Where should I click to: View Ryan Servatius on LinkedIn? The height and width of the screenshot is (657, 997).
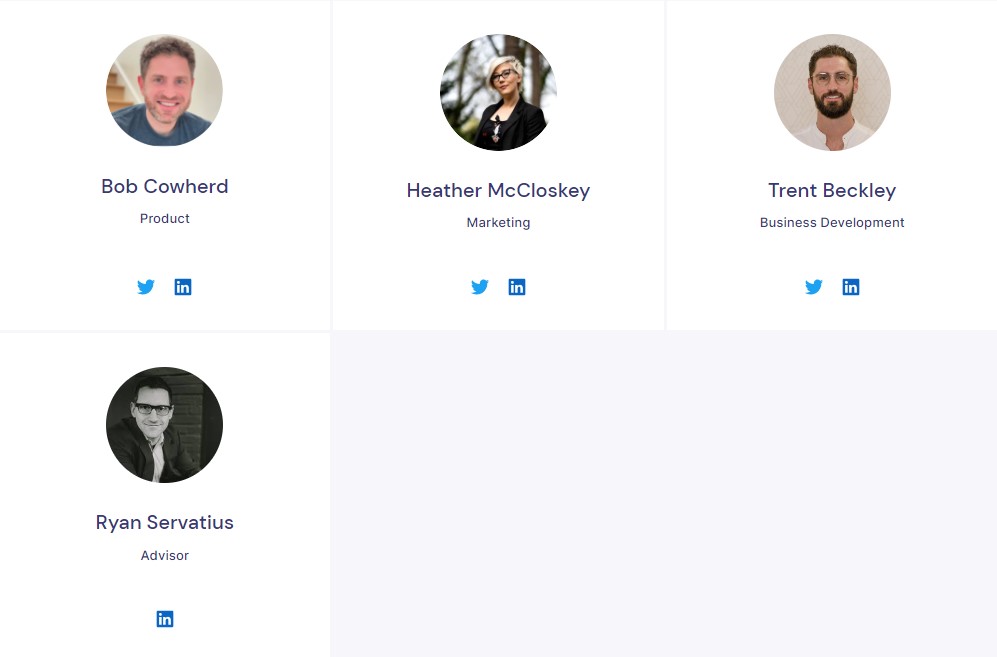pos(165,619)
